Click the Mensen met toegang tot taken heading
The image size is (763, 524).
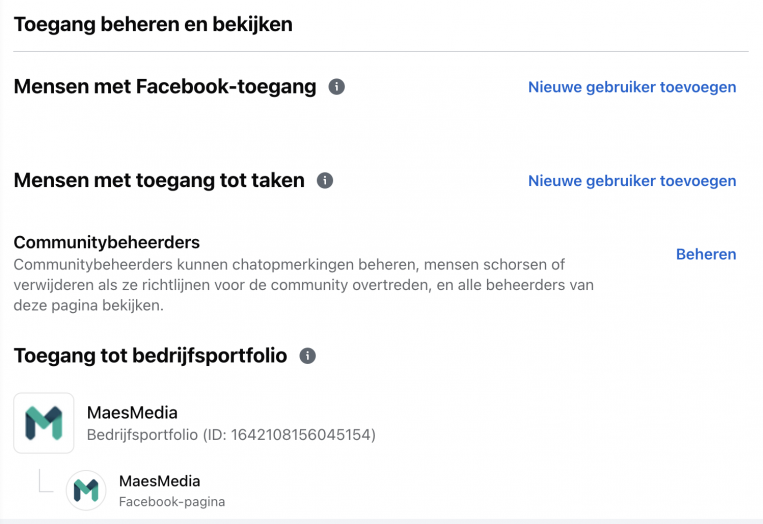click(x=159, y=180)
